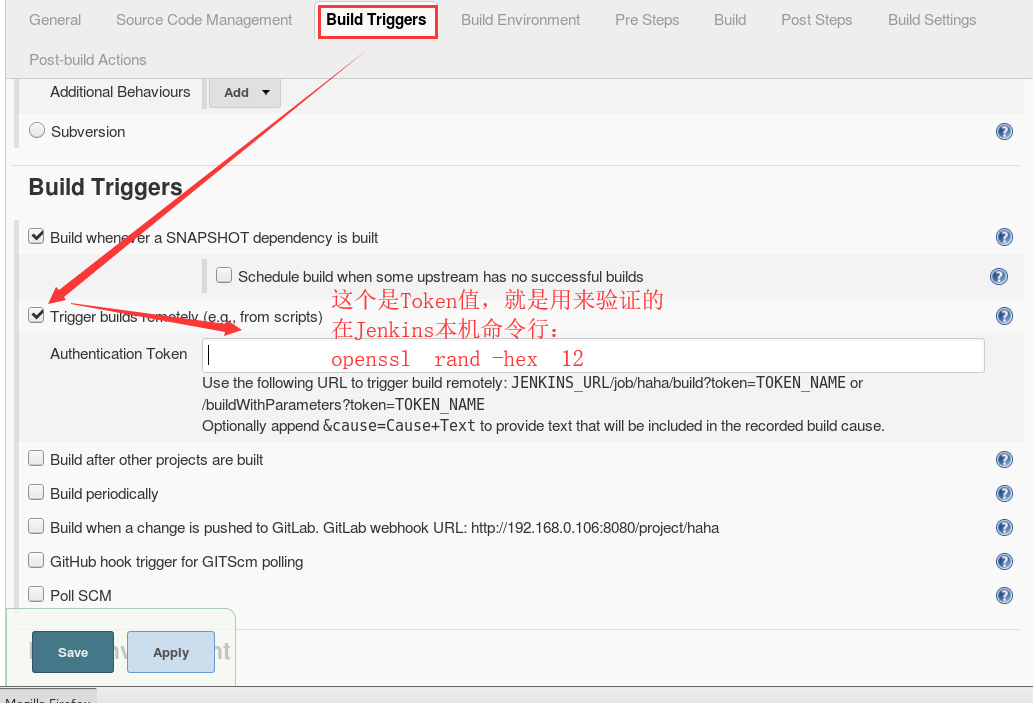Image resolution: width=1034 pixels, height=704 pixels.
Task: Switch to the Source Code Management tab
Action: tap(204, 20)
